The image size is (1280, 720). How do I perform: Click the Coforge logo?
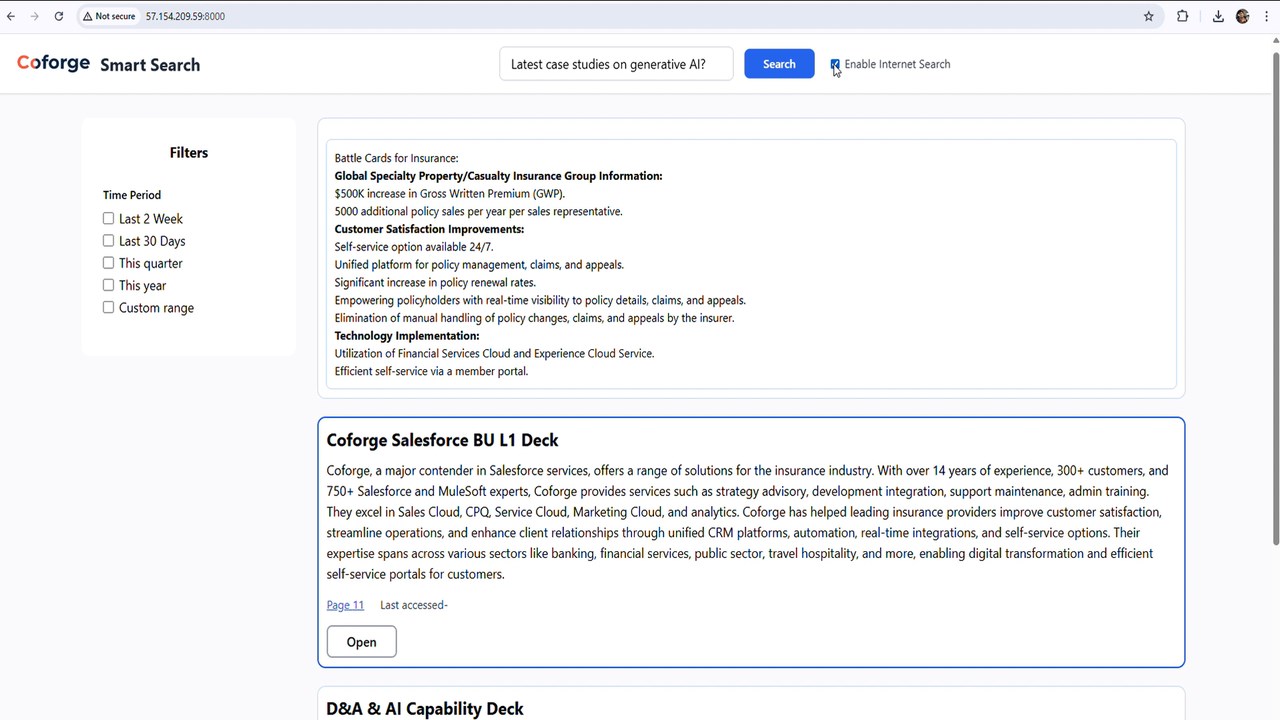point(54,63)
